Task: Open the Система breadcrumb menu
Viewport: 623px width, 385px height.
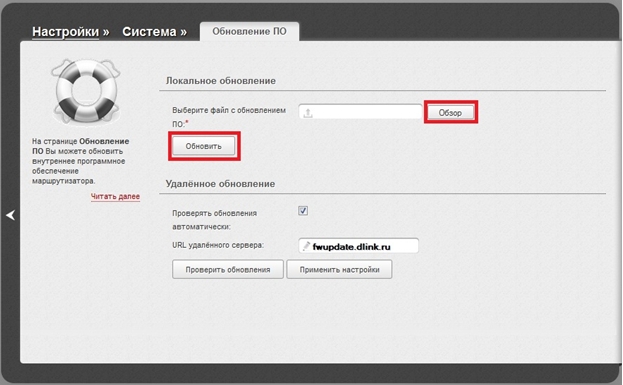Action: [149, 32]
